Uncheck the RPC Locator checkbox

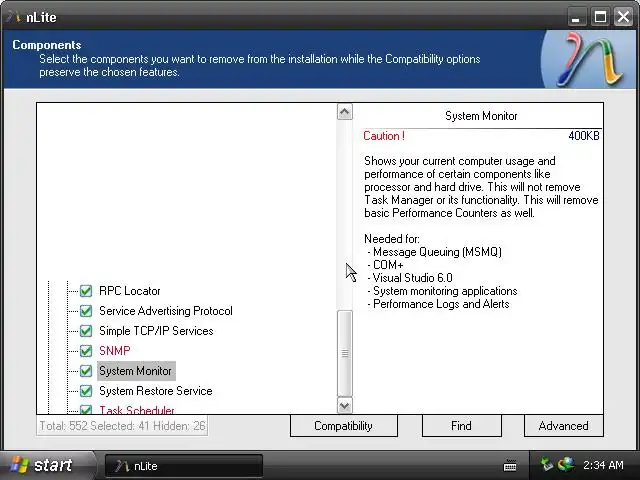[86, 291]
